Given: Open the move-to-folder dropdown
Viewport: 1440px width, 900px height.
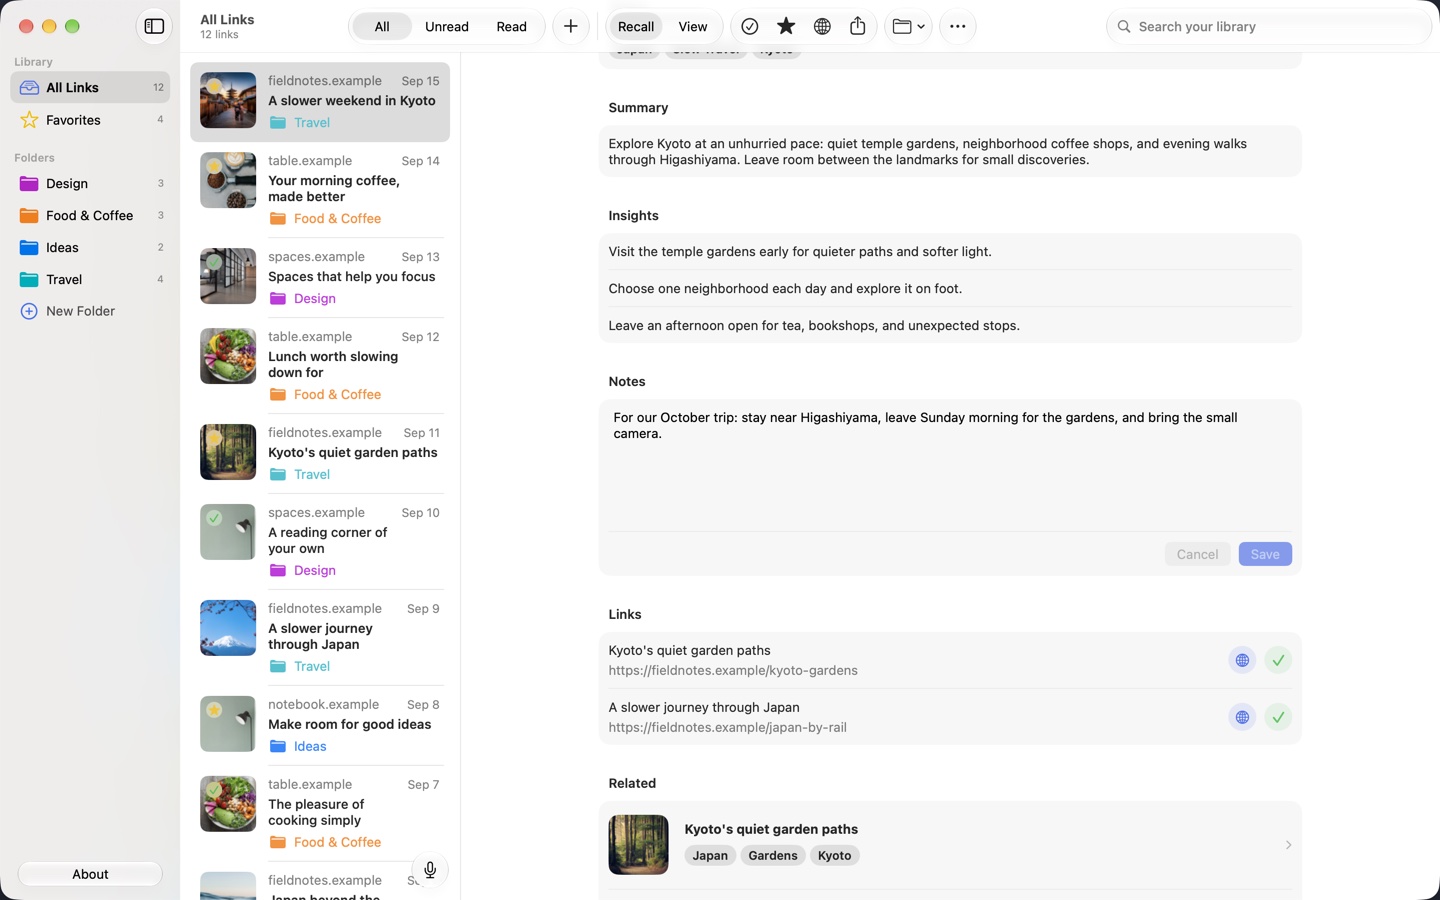Looking at the screenshot, I should pyautogui.click(x=908, y=27).
